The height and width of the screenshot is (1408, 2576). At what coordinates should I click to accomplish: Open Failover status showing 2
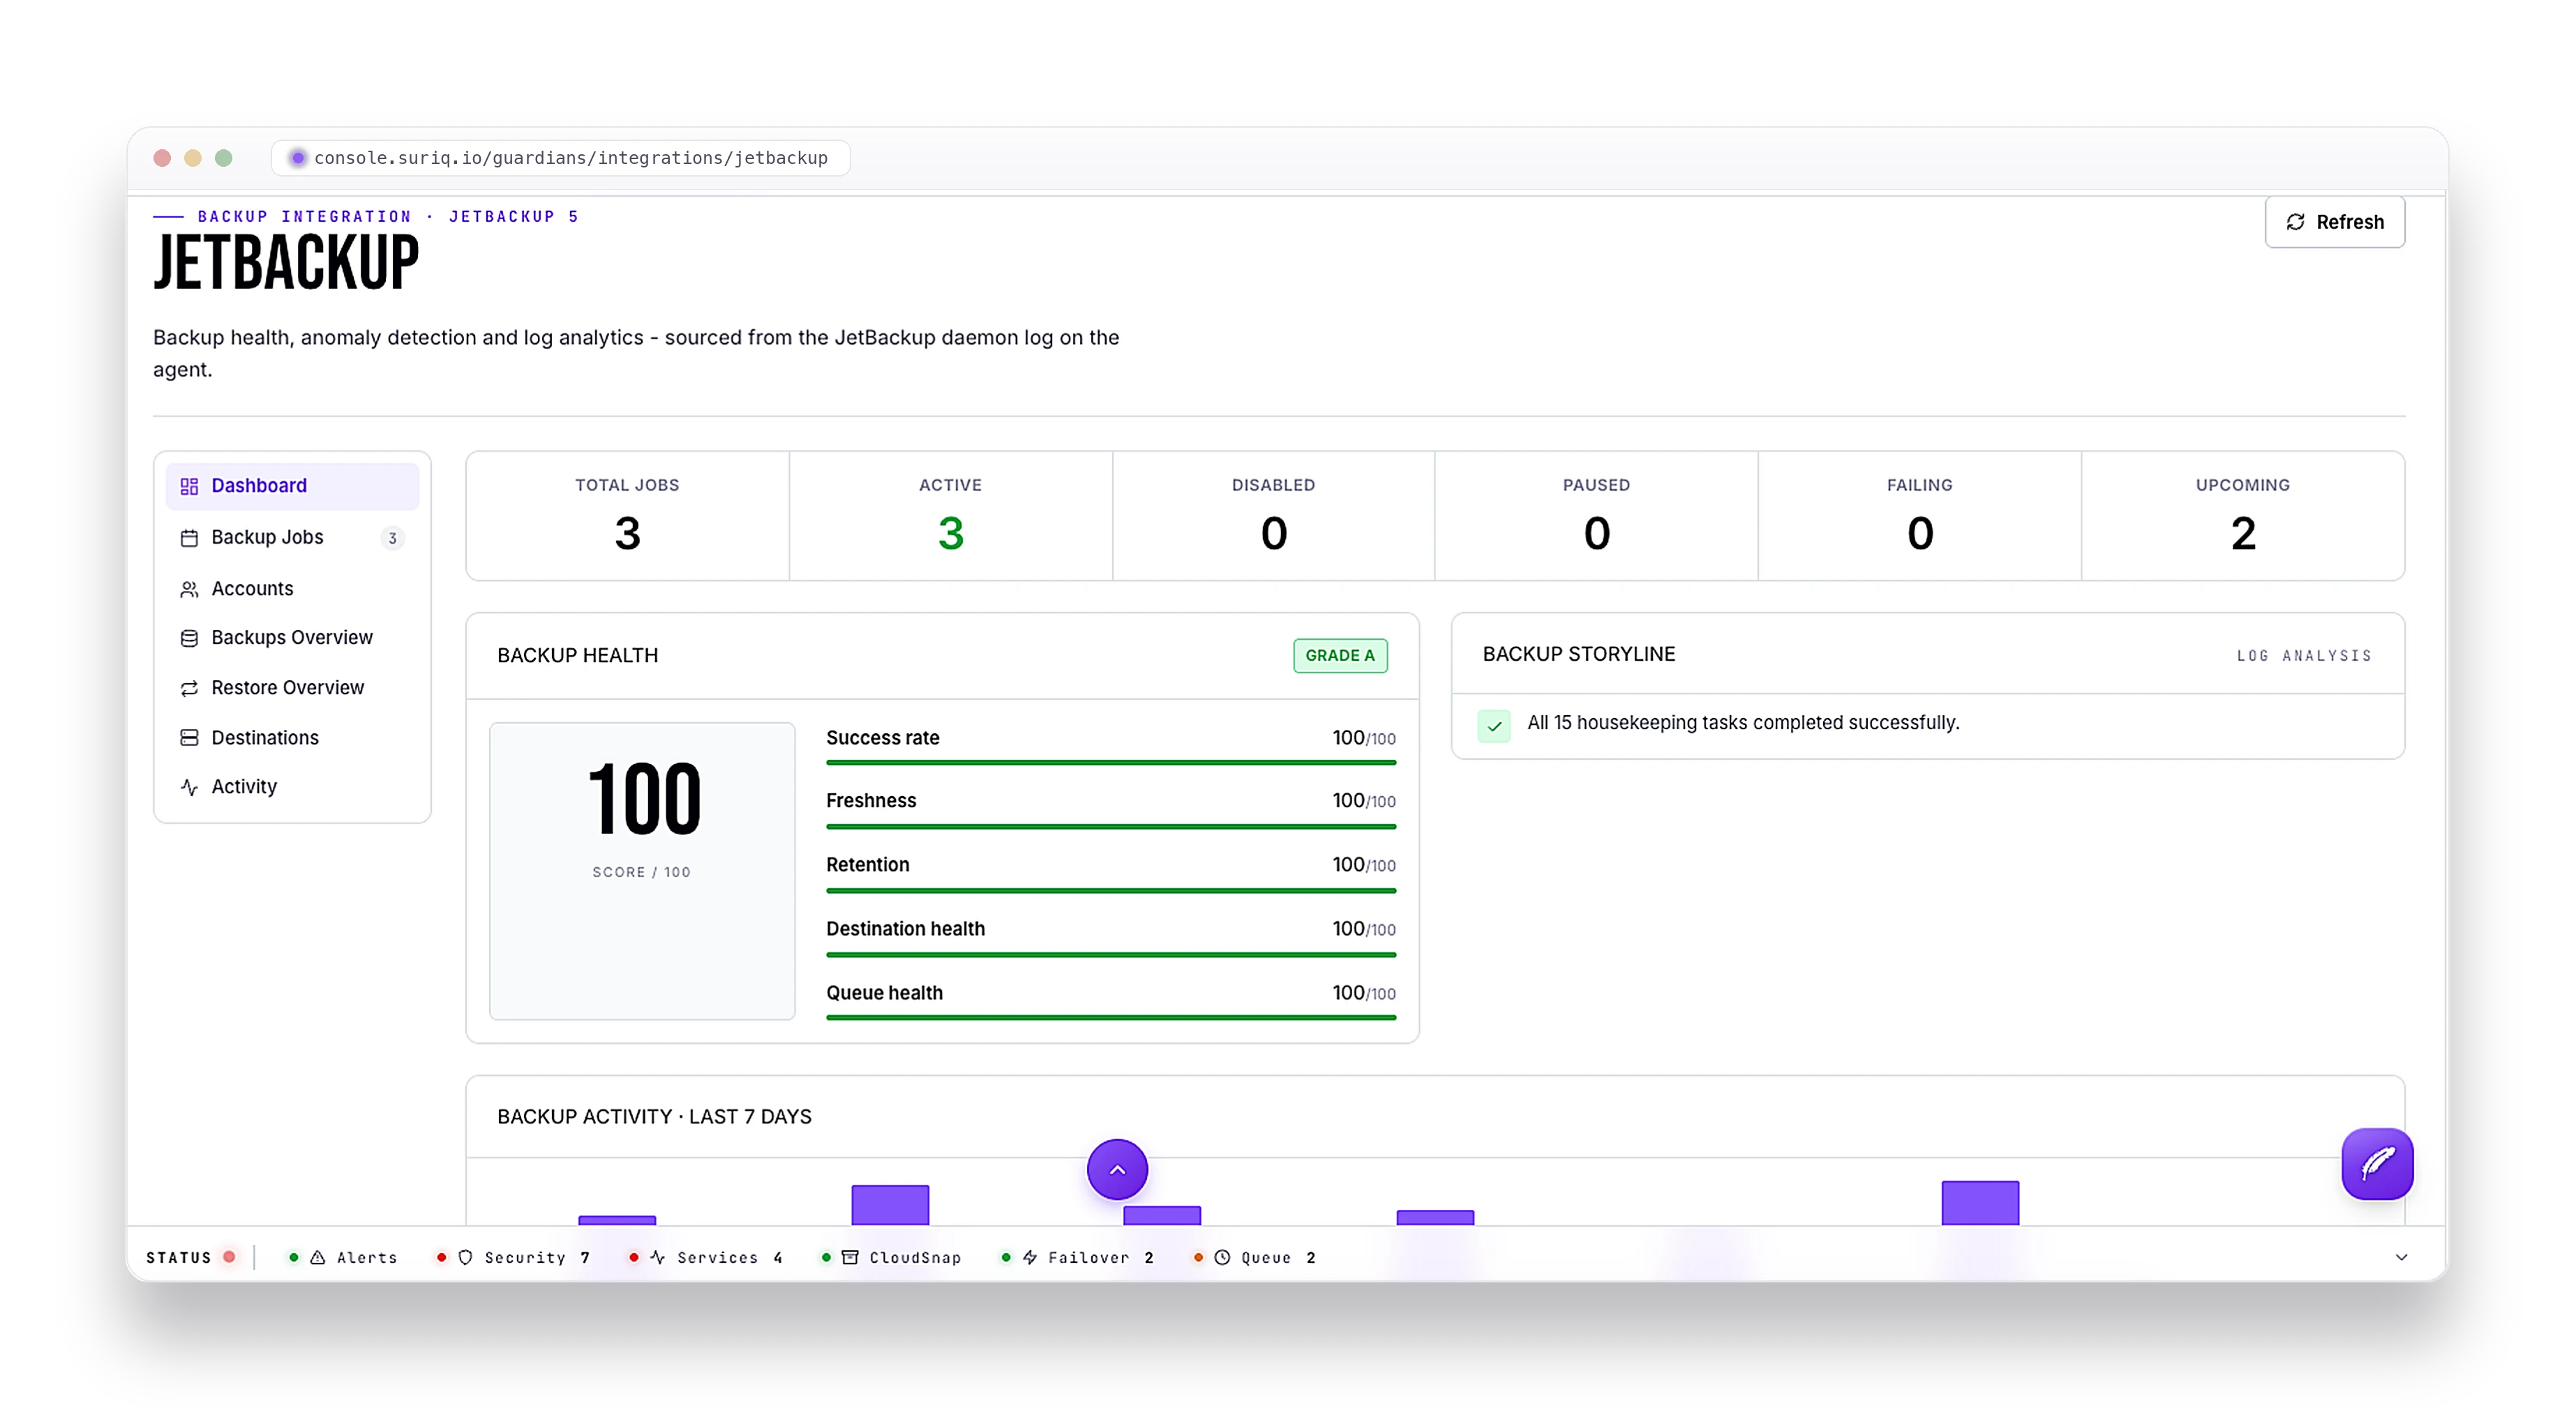1078,1258
